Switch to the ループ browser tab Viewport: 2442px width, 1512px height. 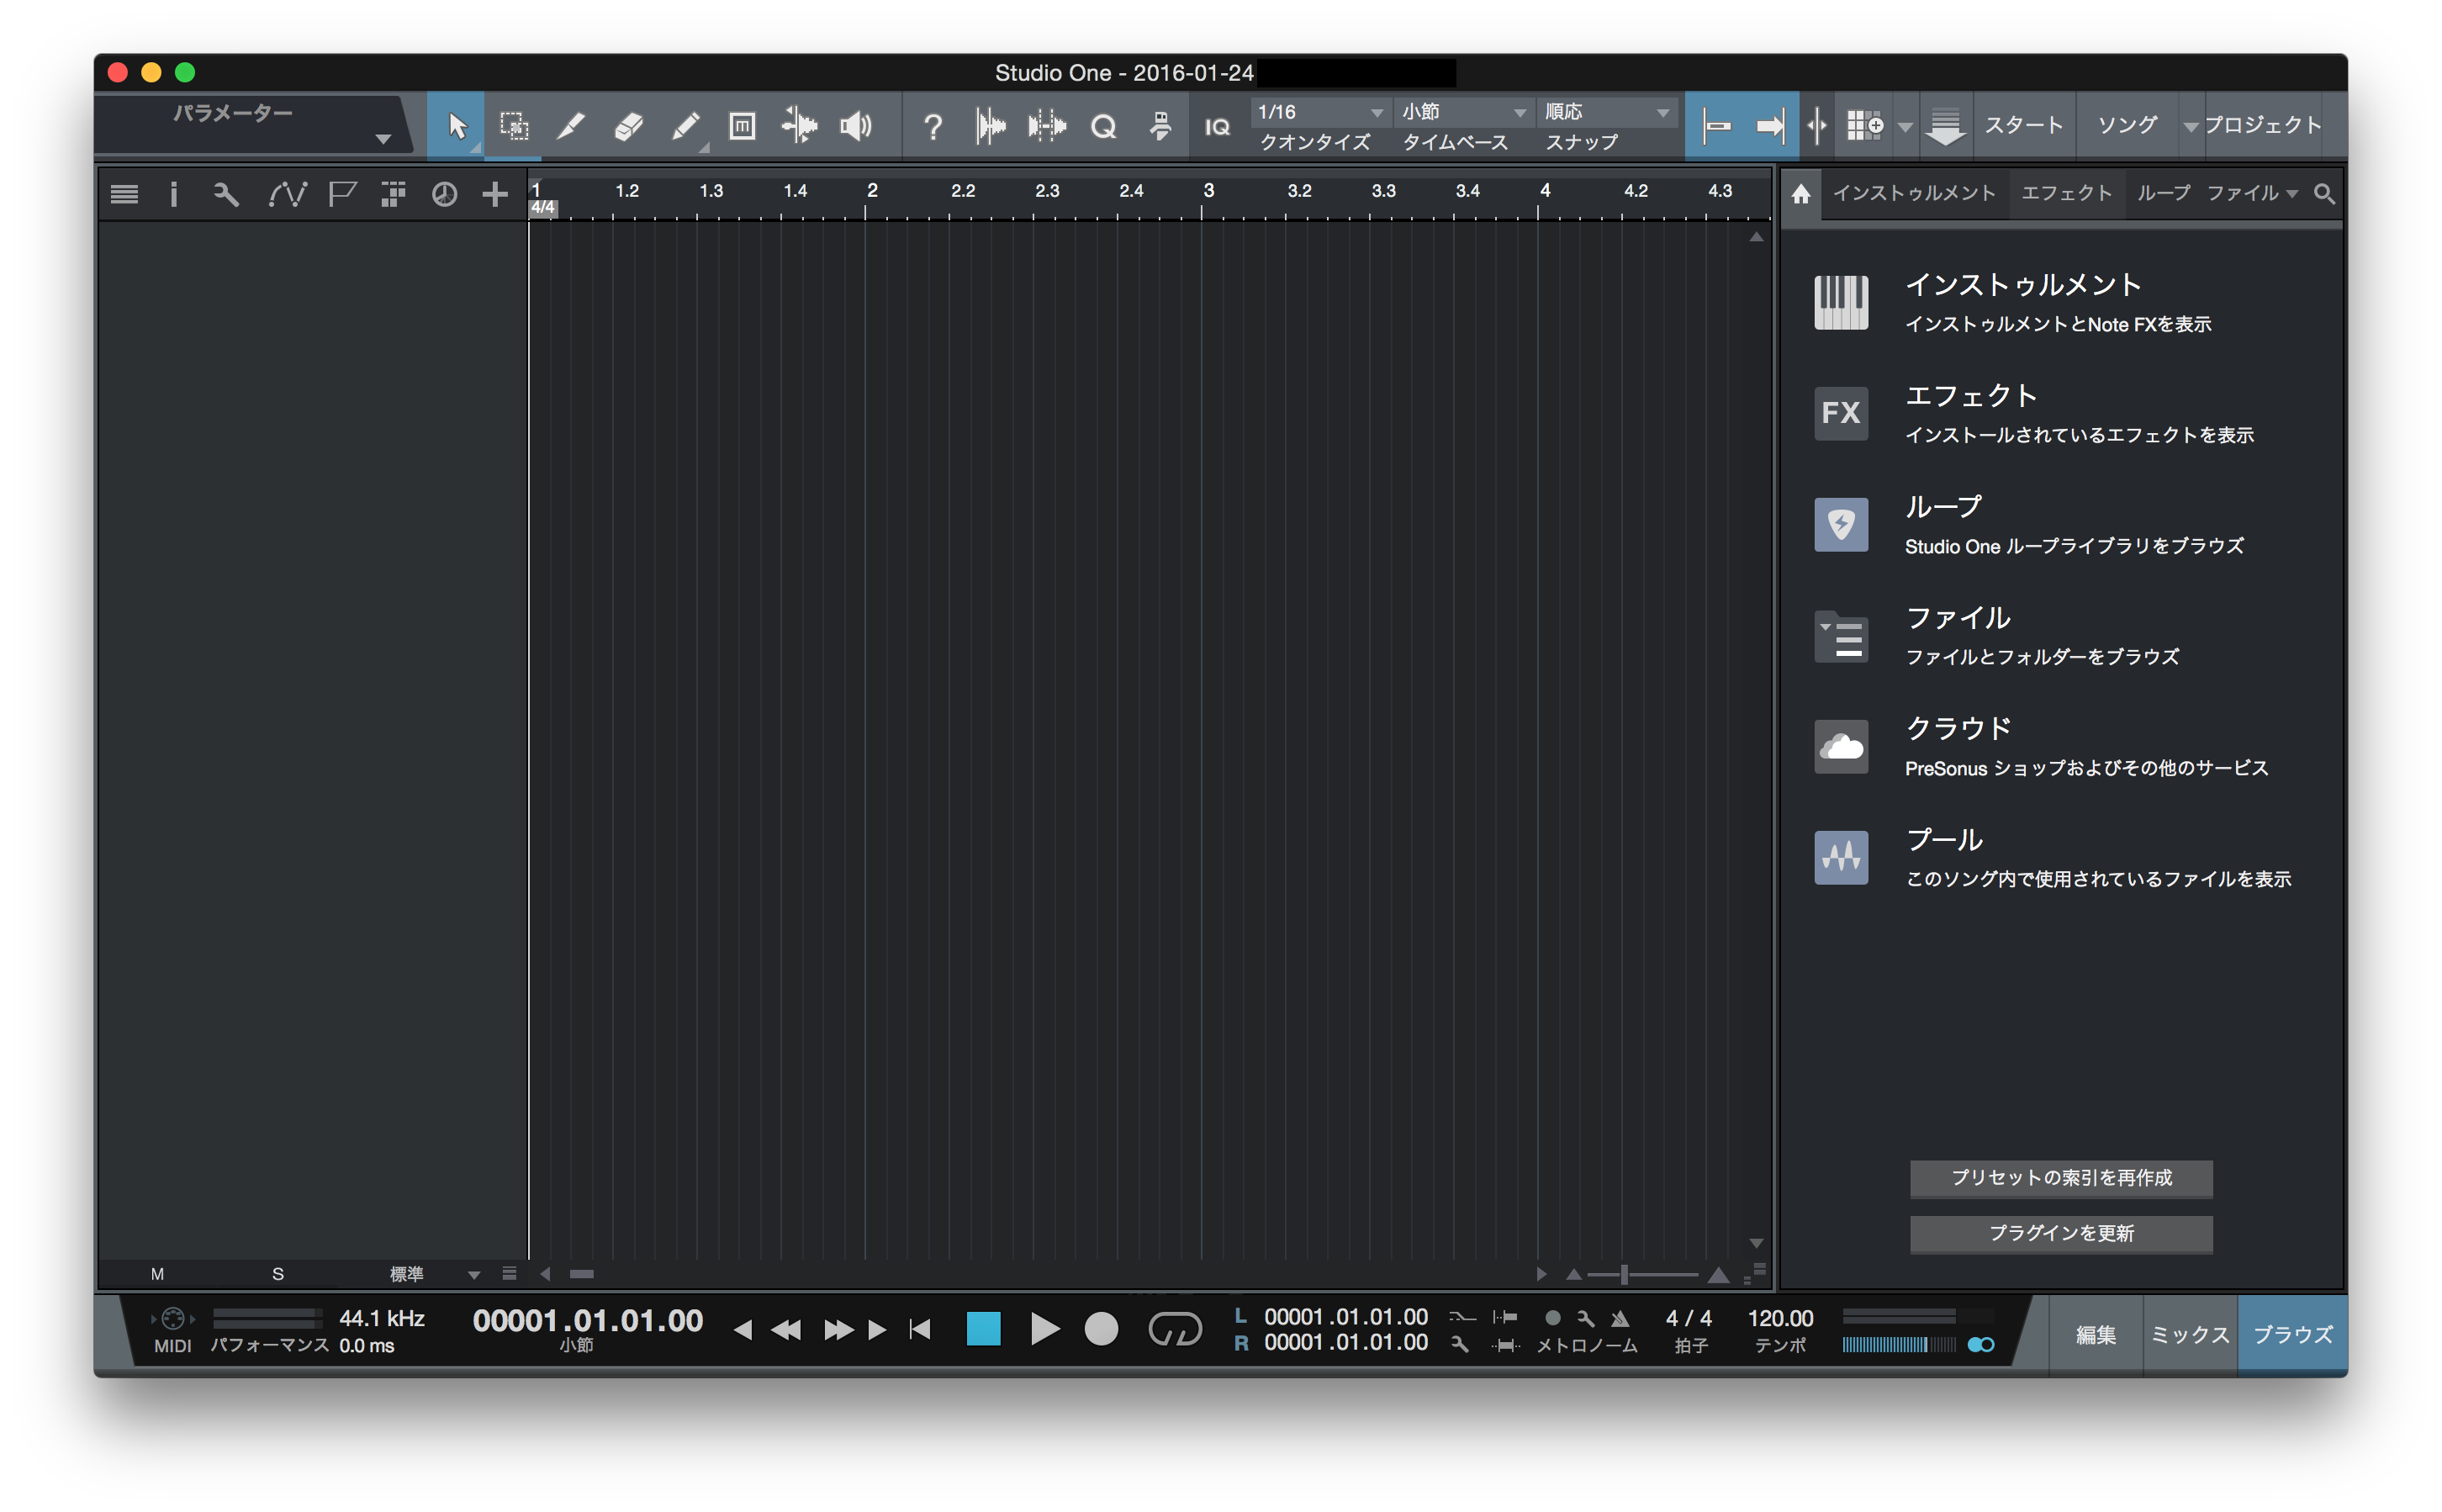click(x=2165, y=193)
